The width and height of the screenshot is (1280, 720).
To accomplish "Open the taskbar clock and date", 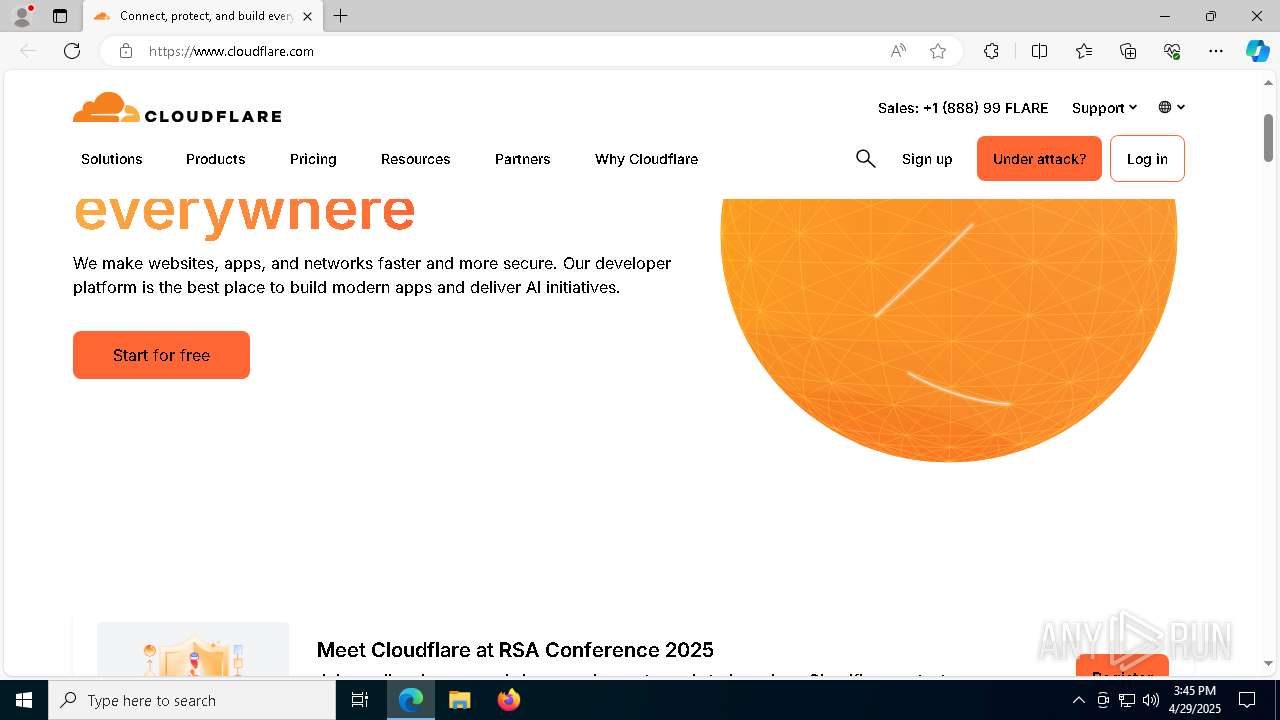I will coord(1194,700).
